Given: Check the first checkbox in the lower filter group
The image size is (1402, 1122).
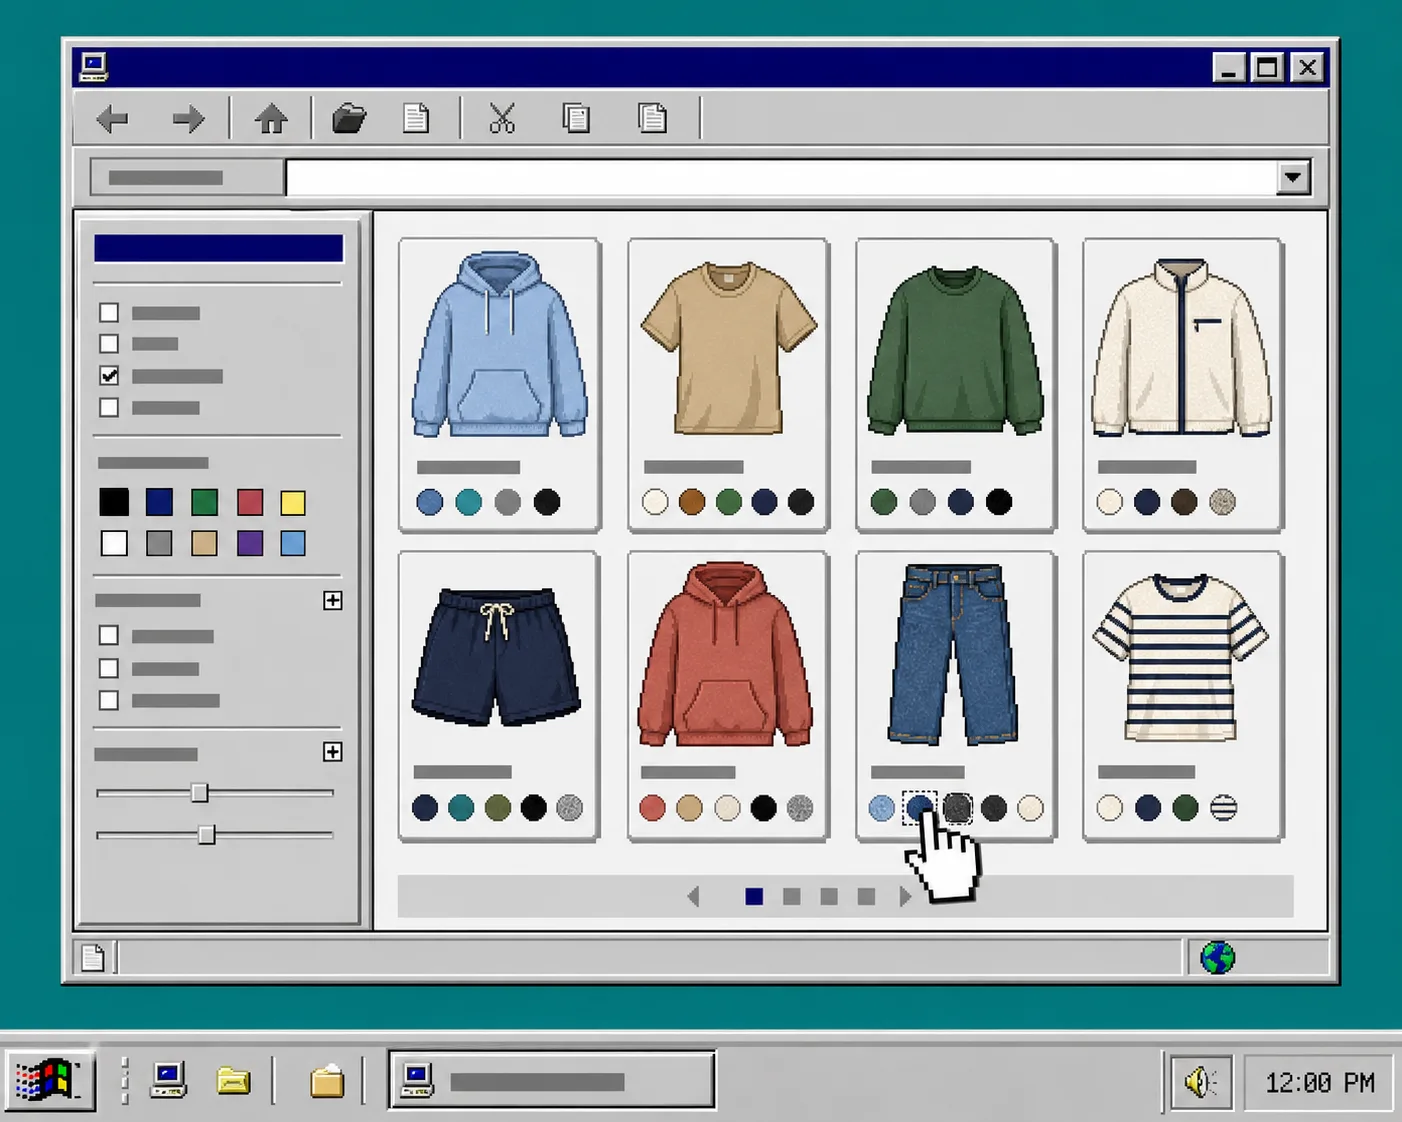Looking at the screenshot, I should tap(109, 636).
